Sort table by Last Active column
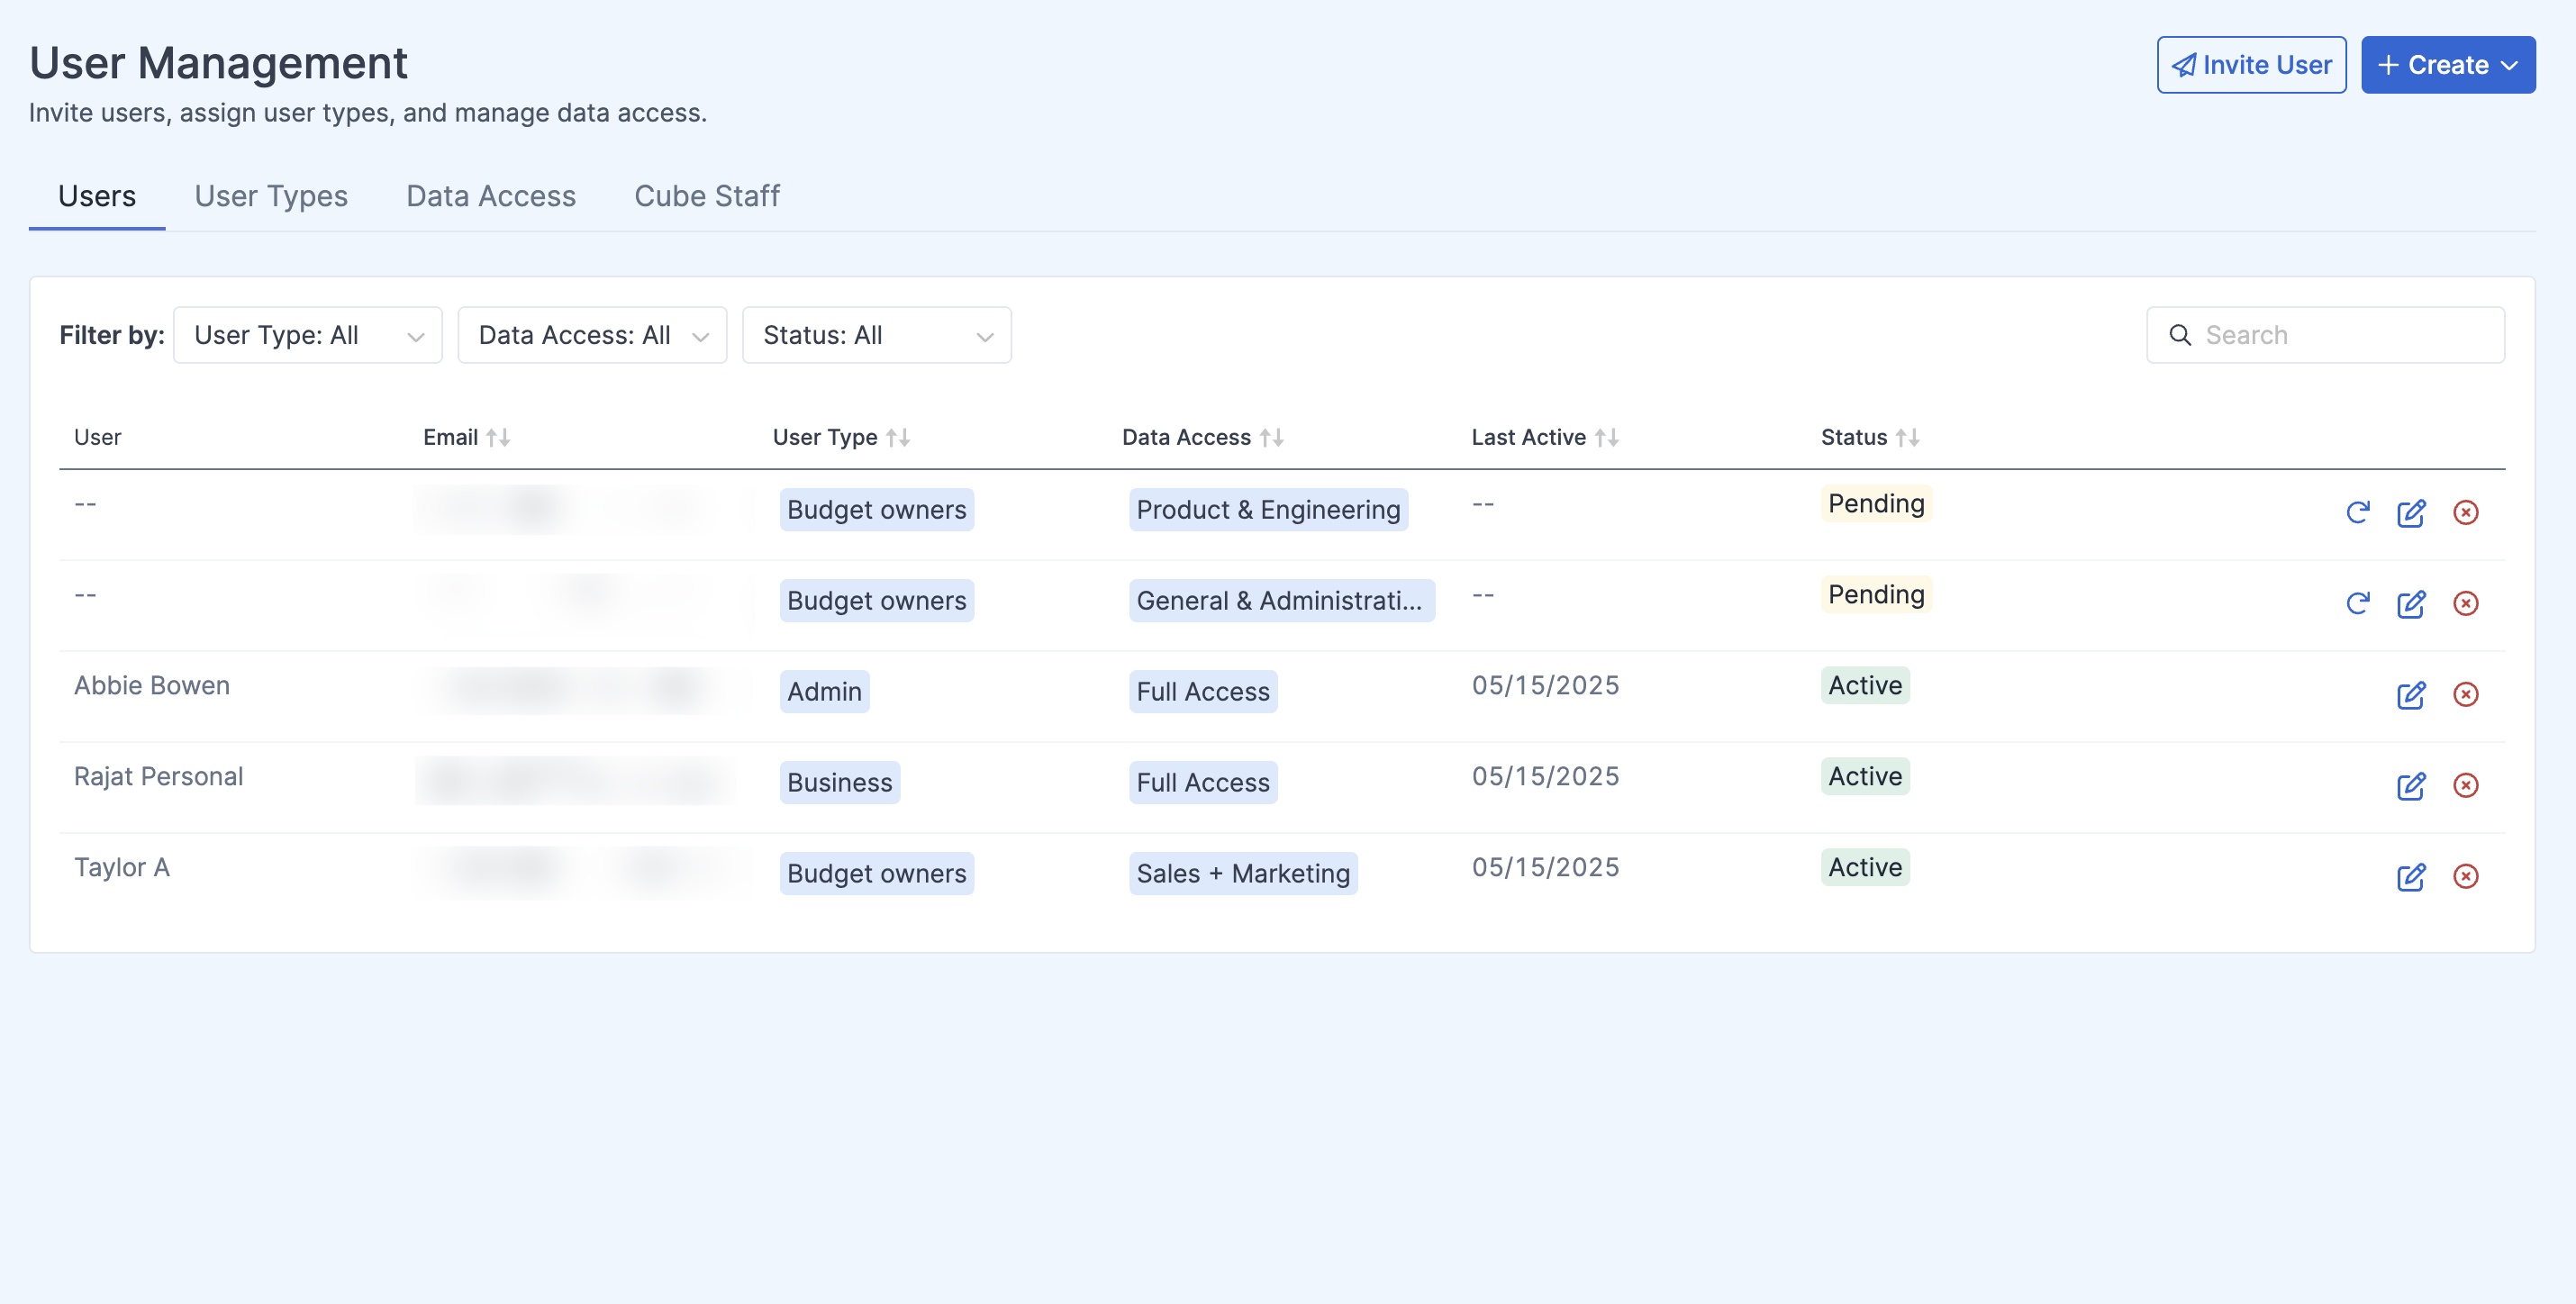The width and height of the screenshot is (2576, 1304). click(x=1606, y=437)
